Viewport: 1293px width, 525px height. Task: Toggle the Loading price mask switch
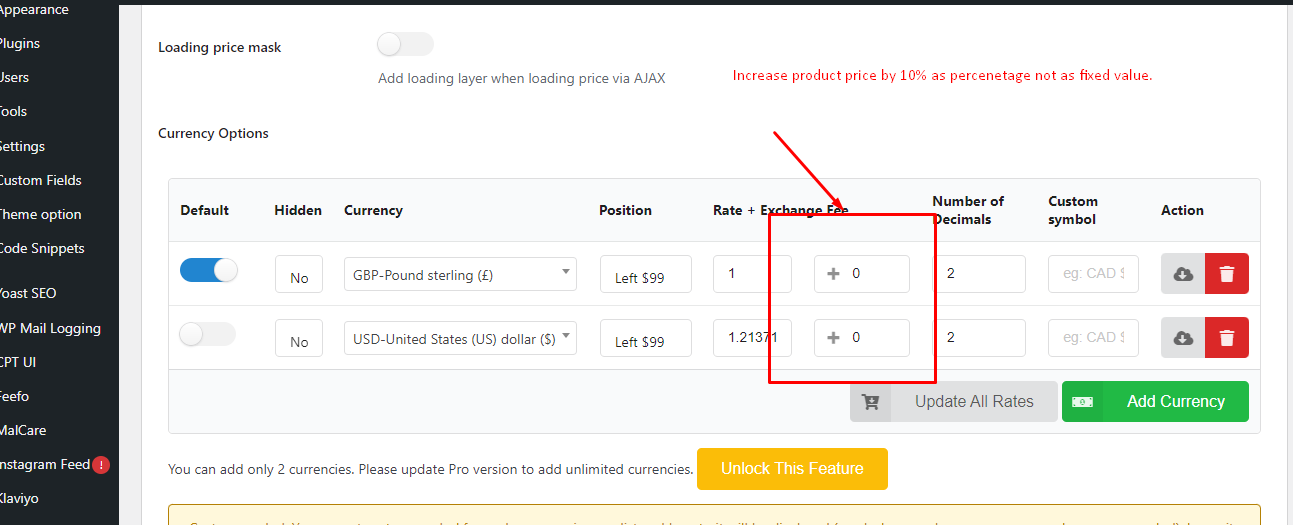(x=405, y=44)
